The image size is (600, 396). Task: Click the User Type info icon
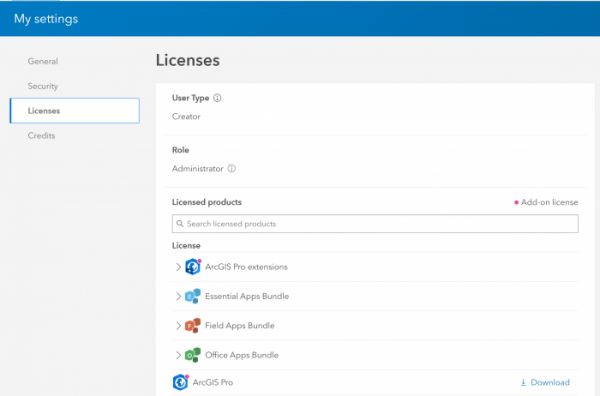(217, 98)
